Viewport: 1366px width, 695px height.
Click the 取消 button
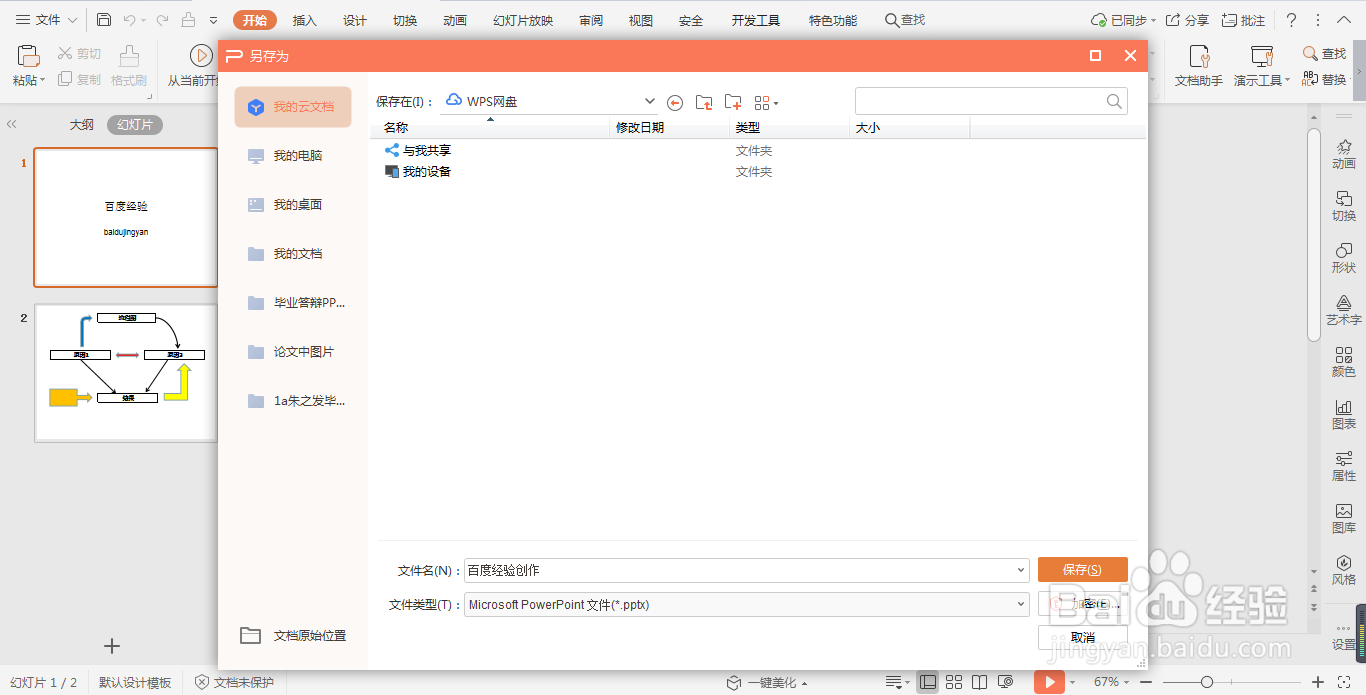1083,637
